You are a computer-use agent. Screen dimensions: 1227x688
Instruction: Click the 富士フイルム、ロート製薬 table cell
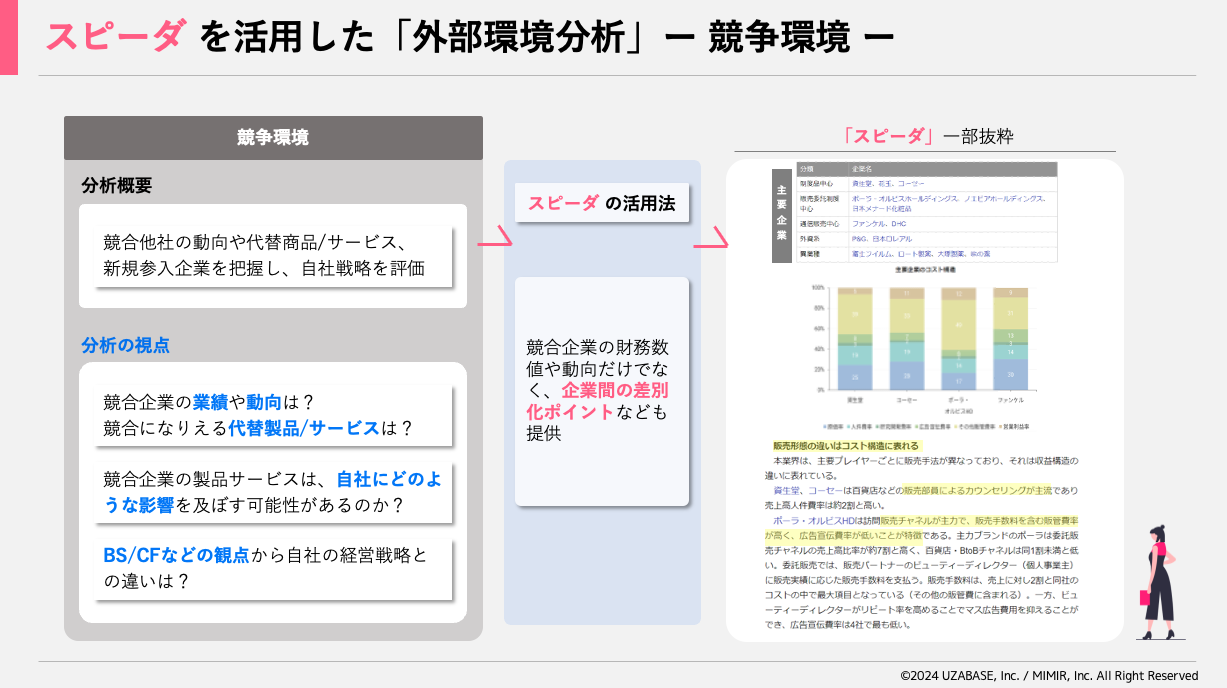953,255
